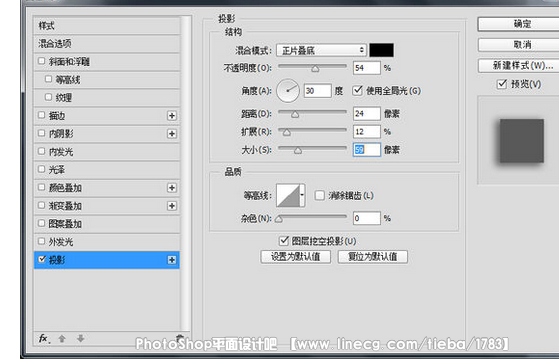The height and width of the screenshot is (361, 559).
Task: Enable the 内阴影 checkbox
Action: (x=41, y=133)
